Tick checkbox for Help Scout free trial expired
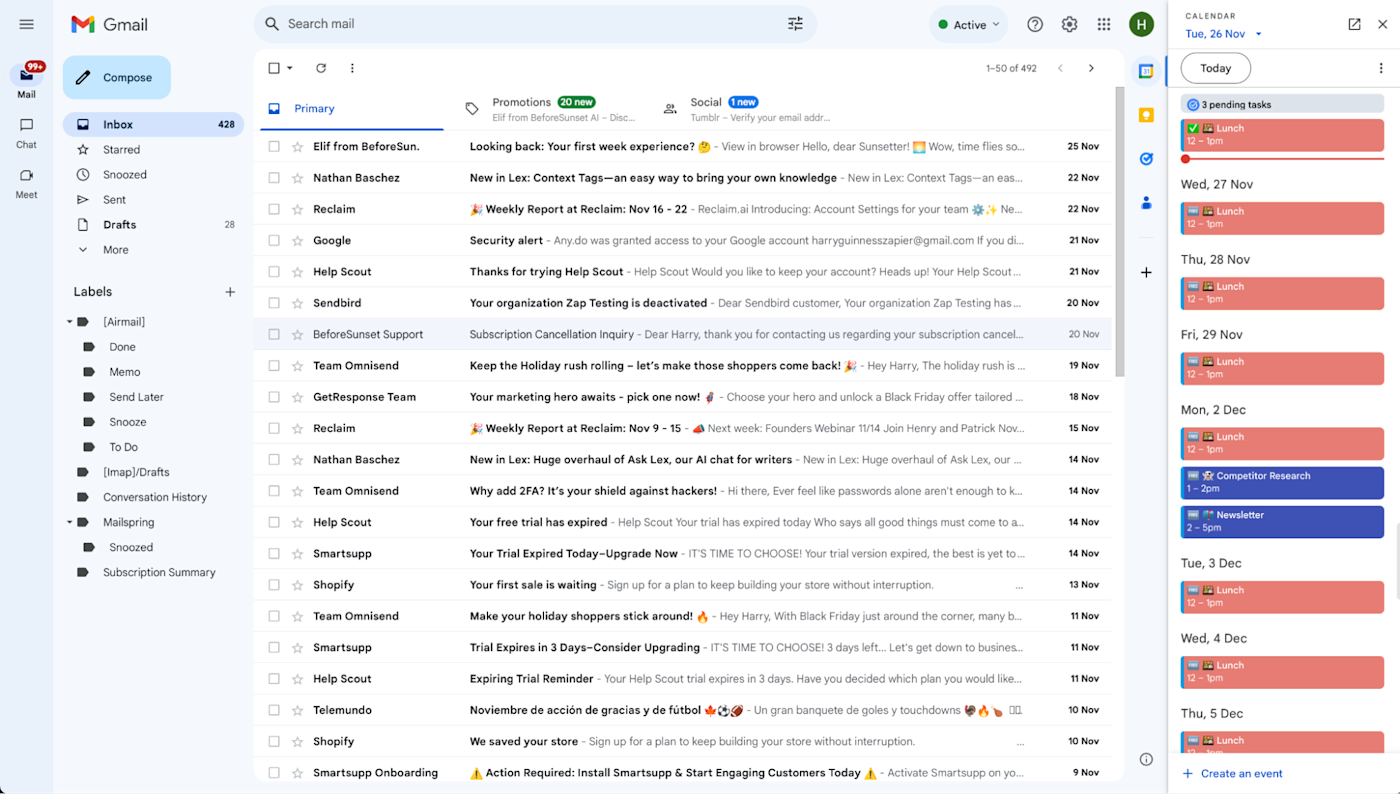Screen dimensions: 1400x794 pyautogui.click(x=274, y=522)
